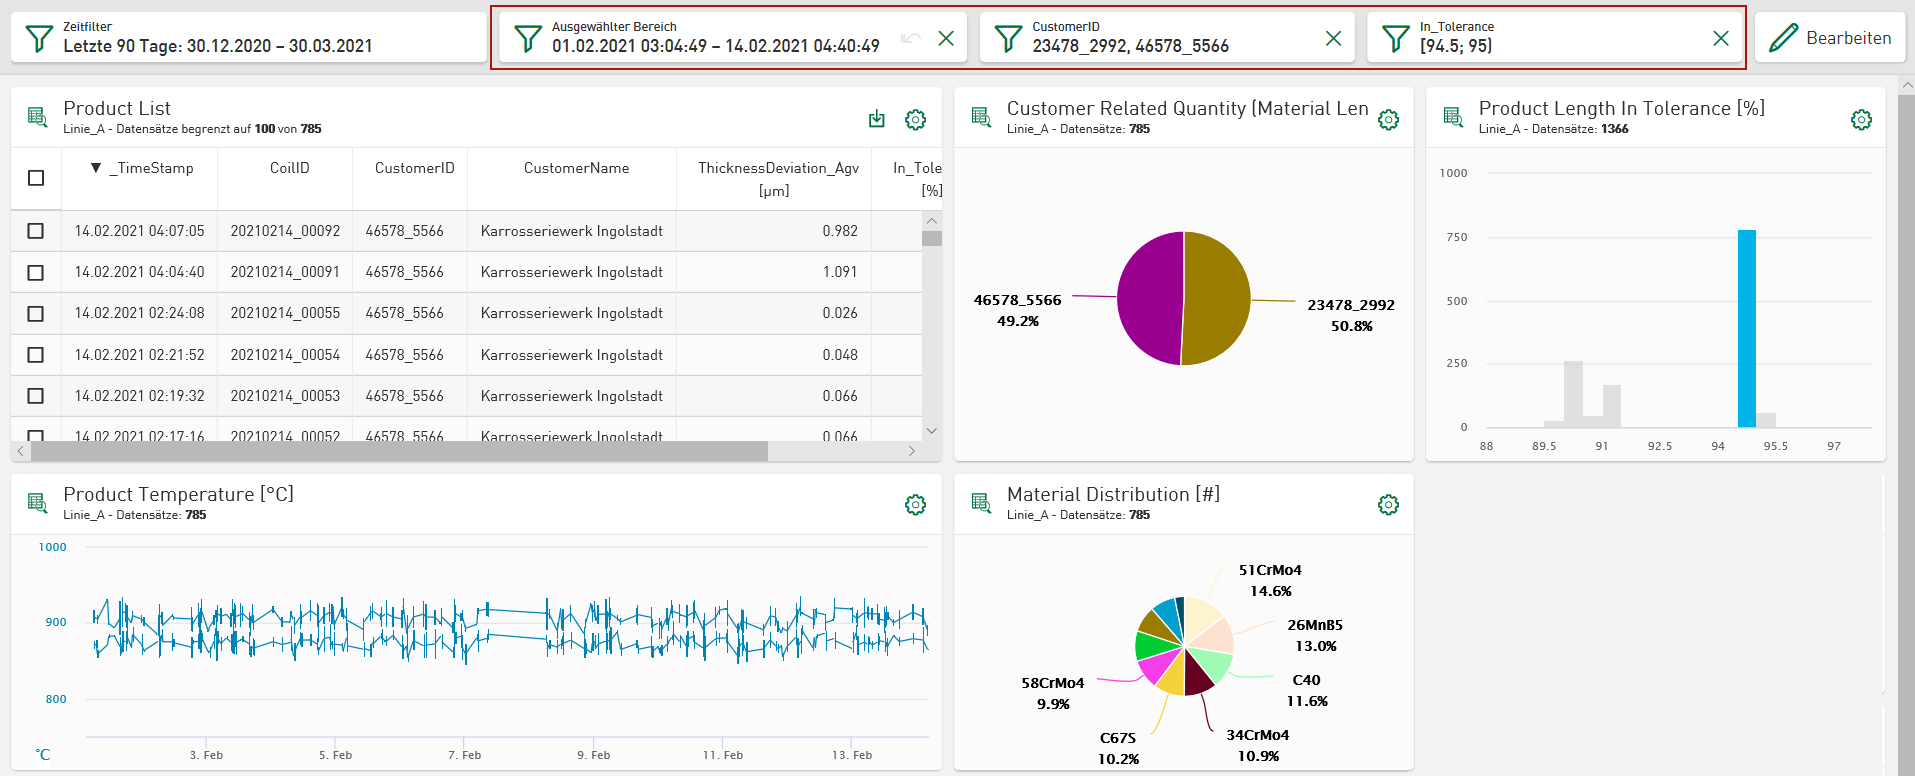Toggle the select-all checkbox in table header
Screen dimensions: 1915x776
[x=36, y=178]
